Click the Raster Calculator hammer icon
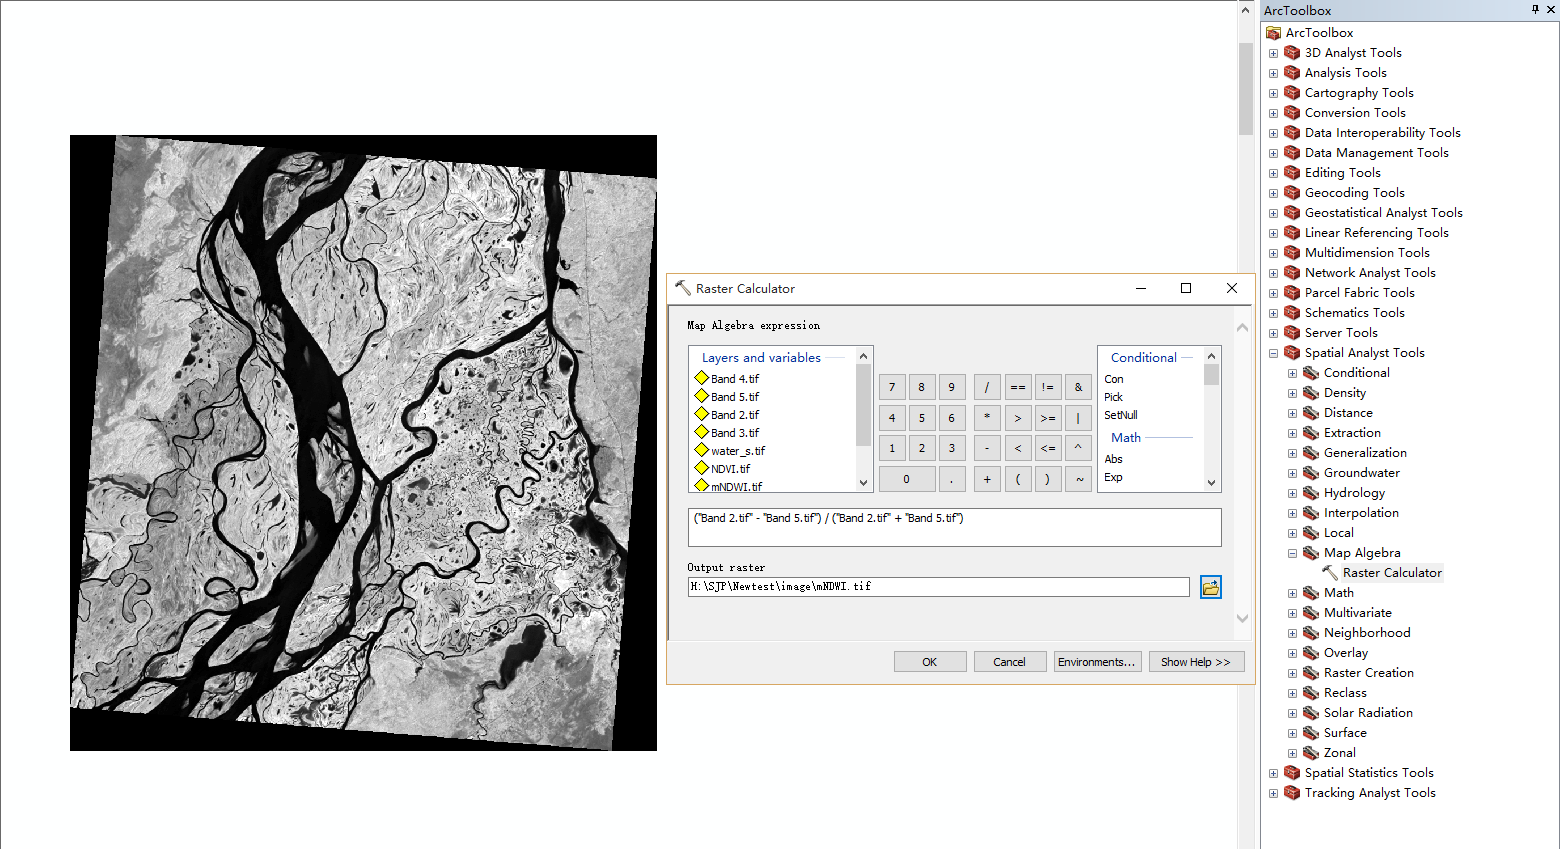Image resolution: width=1560 pixels, height=849 pixels. 1330,572
